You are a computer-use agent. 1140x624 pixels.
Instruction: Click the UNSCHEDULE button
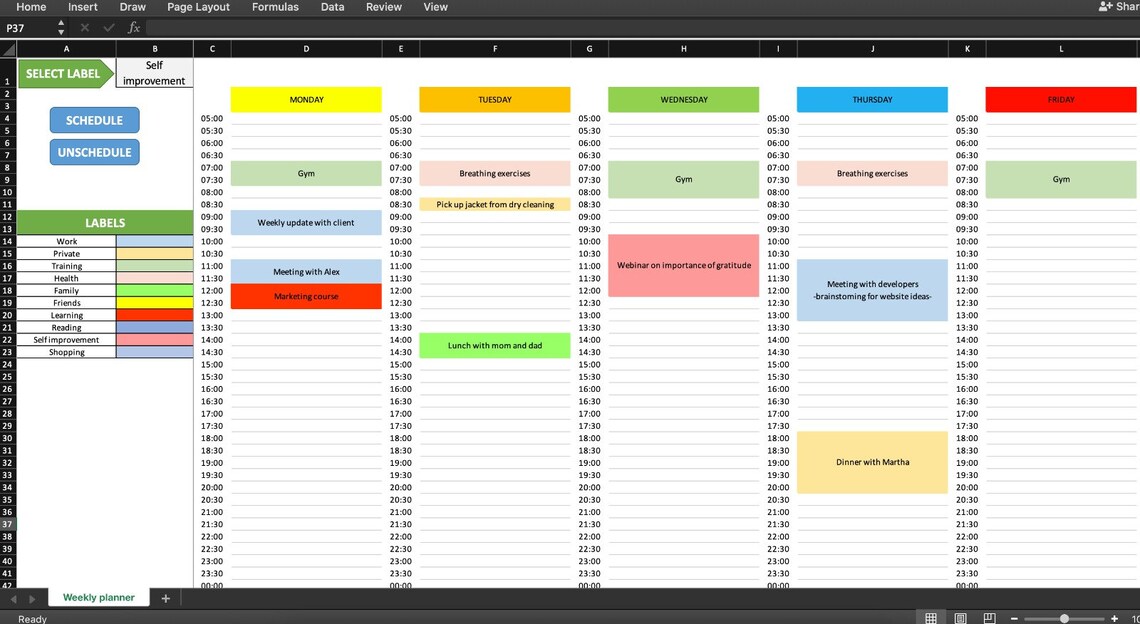point(94,153)
